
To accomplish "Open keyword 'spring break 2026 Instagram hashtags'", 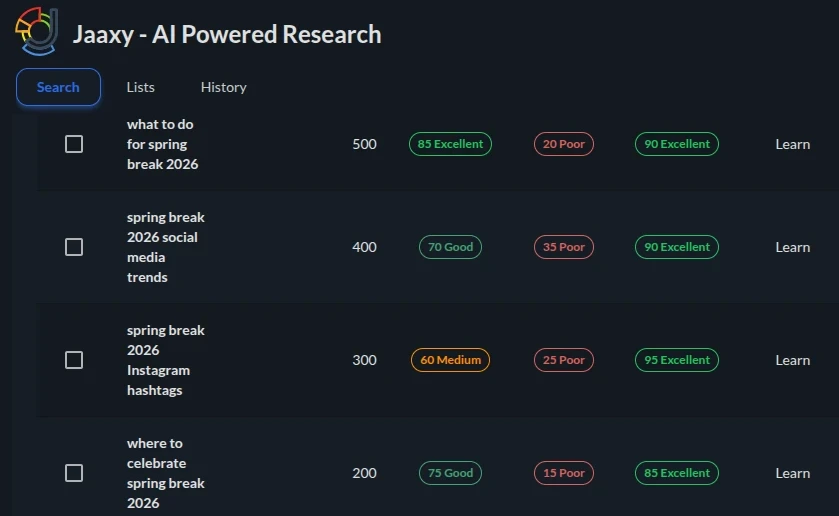I will 165,360.
